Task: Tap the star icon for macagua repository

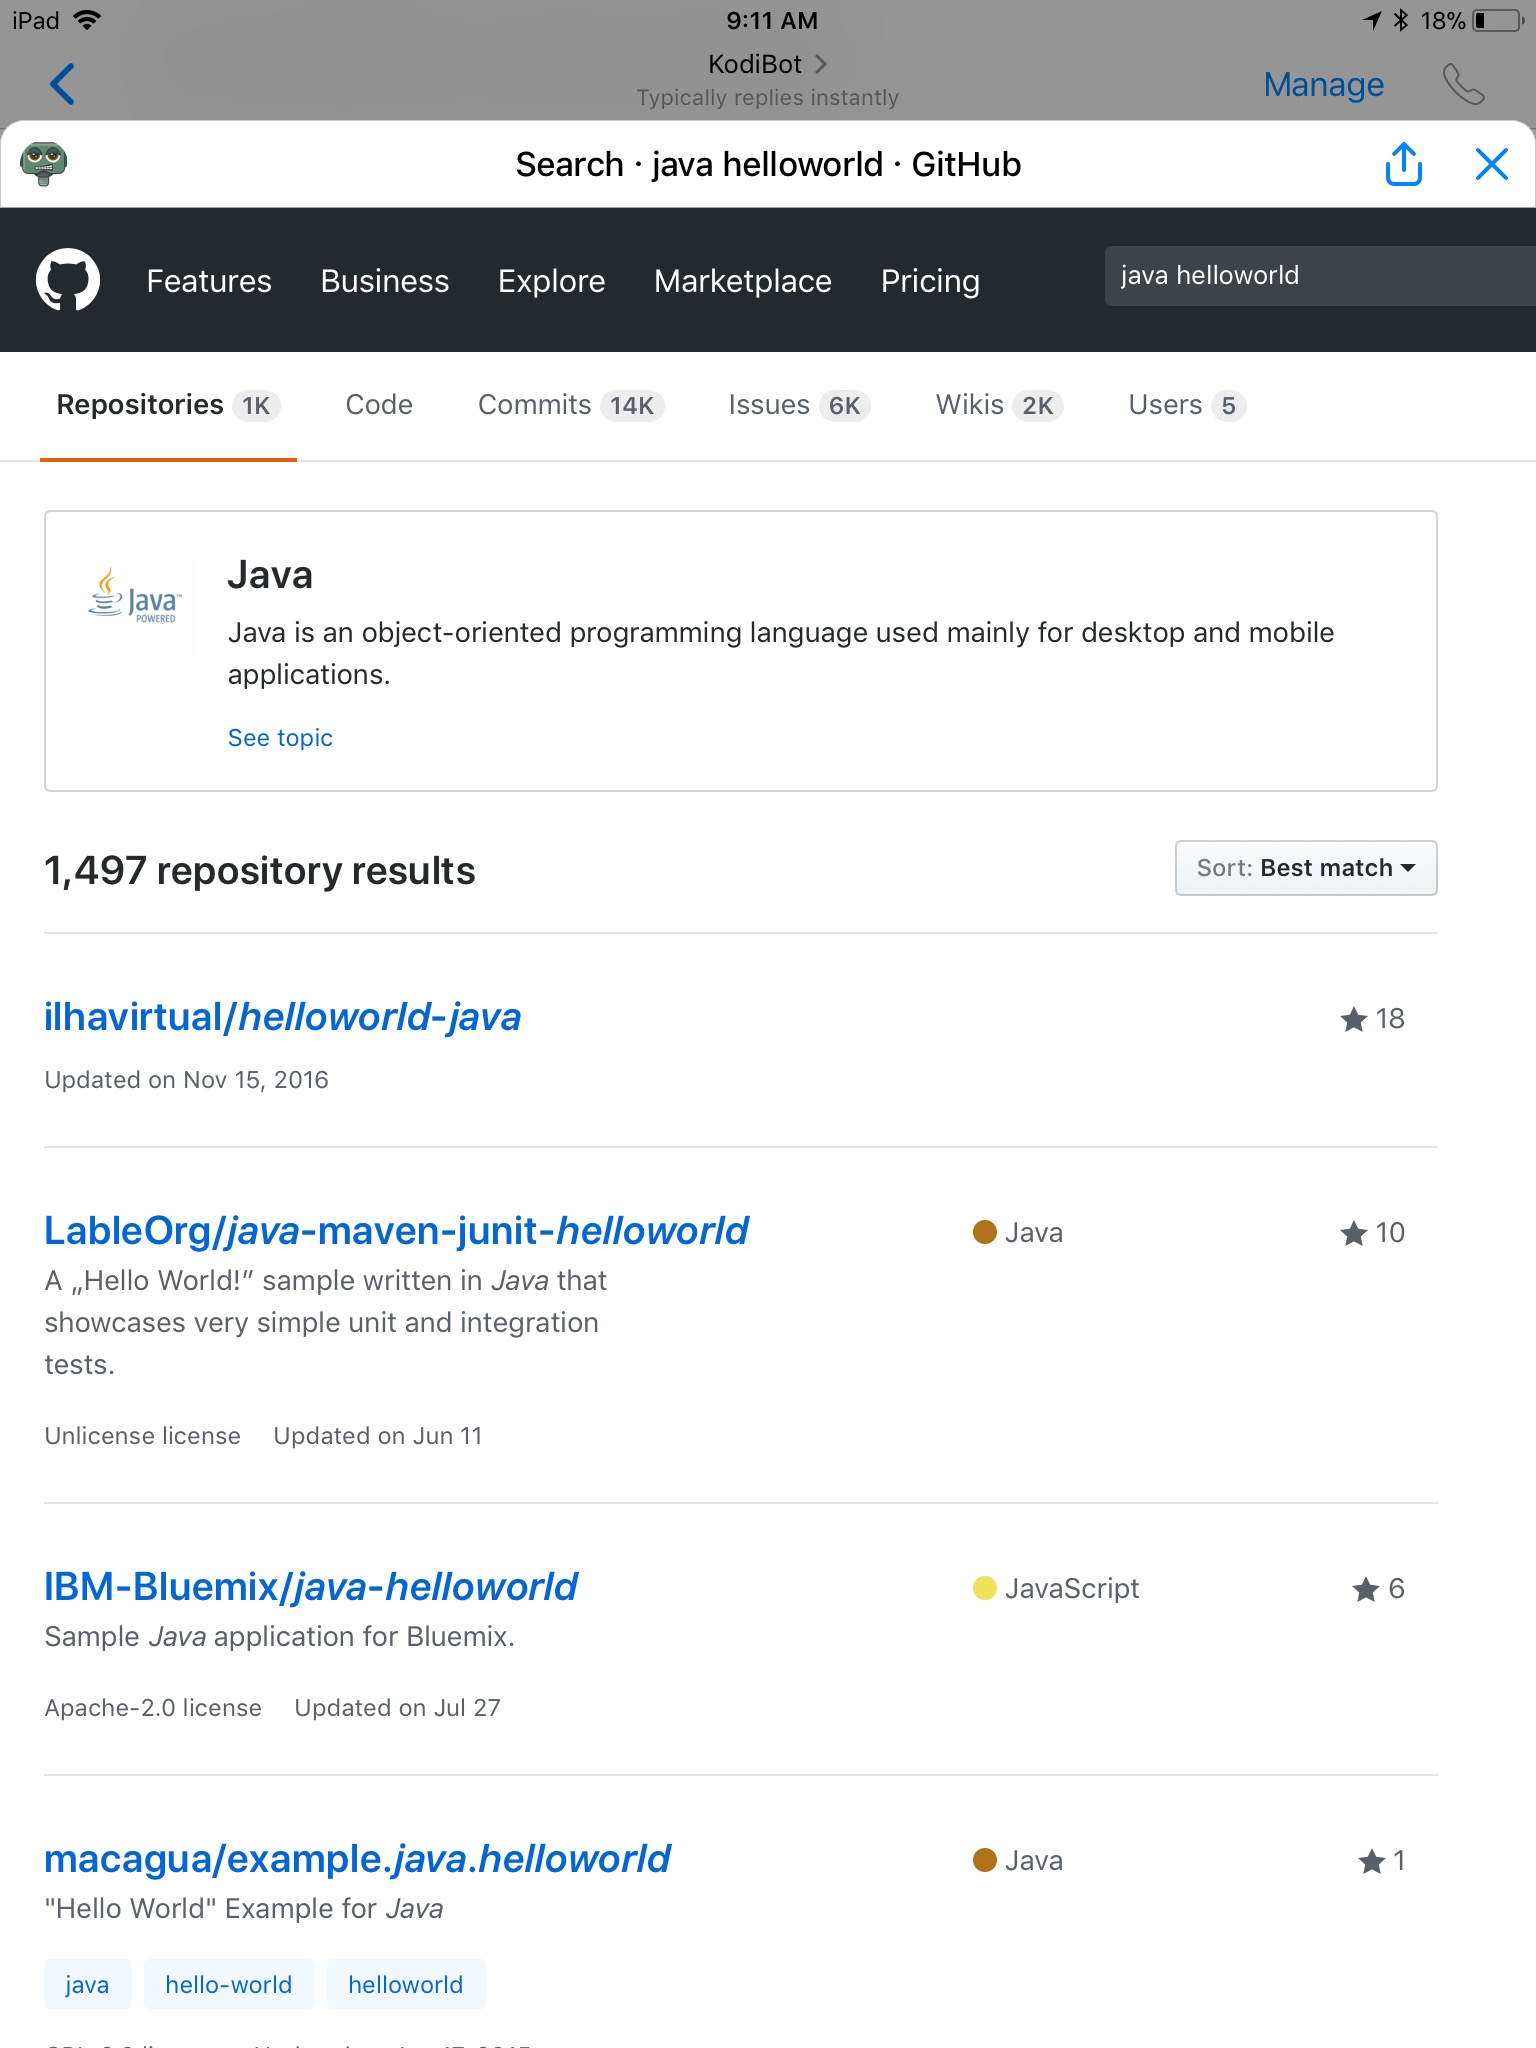Action: click(x=1371, y=1861)
